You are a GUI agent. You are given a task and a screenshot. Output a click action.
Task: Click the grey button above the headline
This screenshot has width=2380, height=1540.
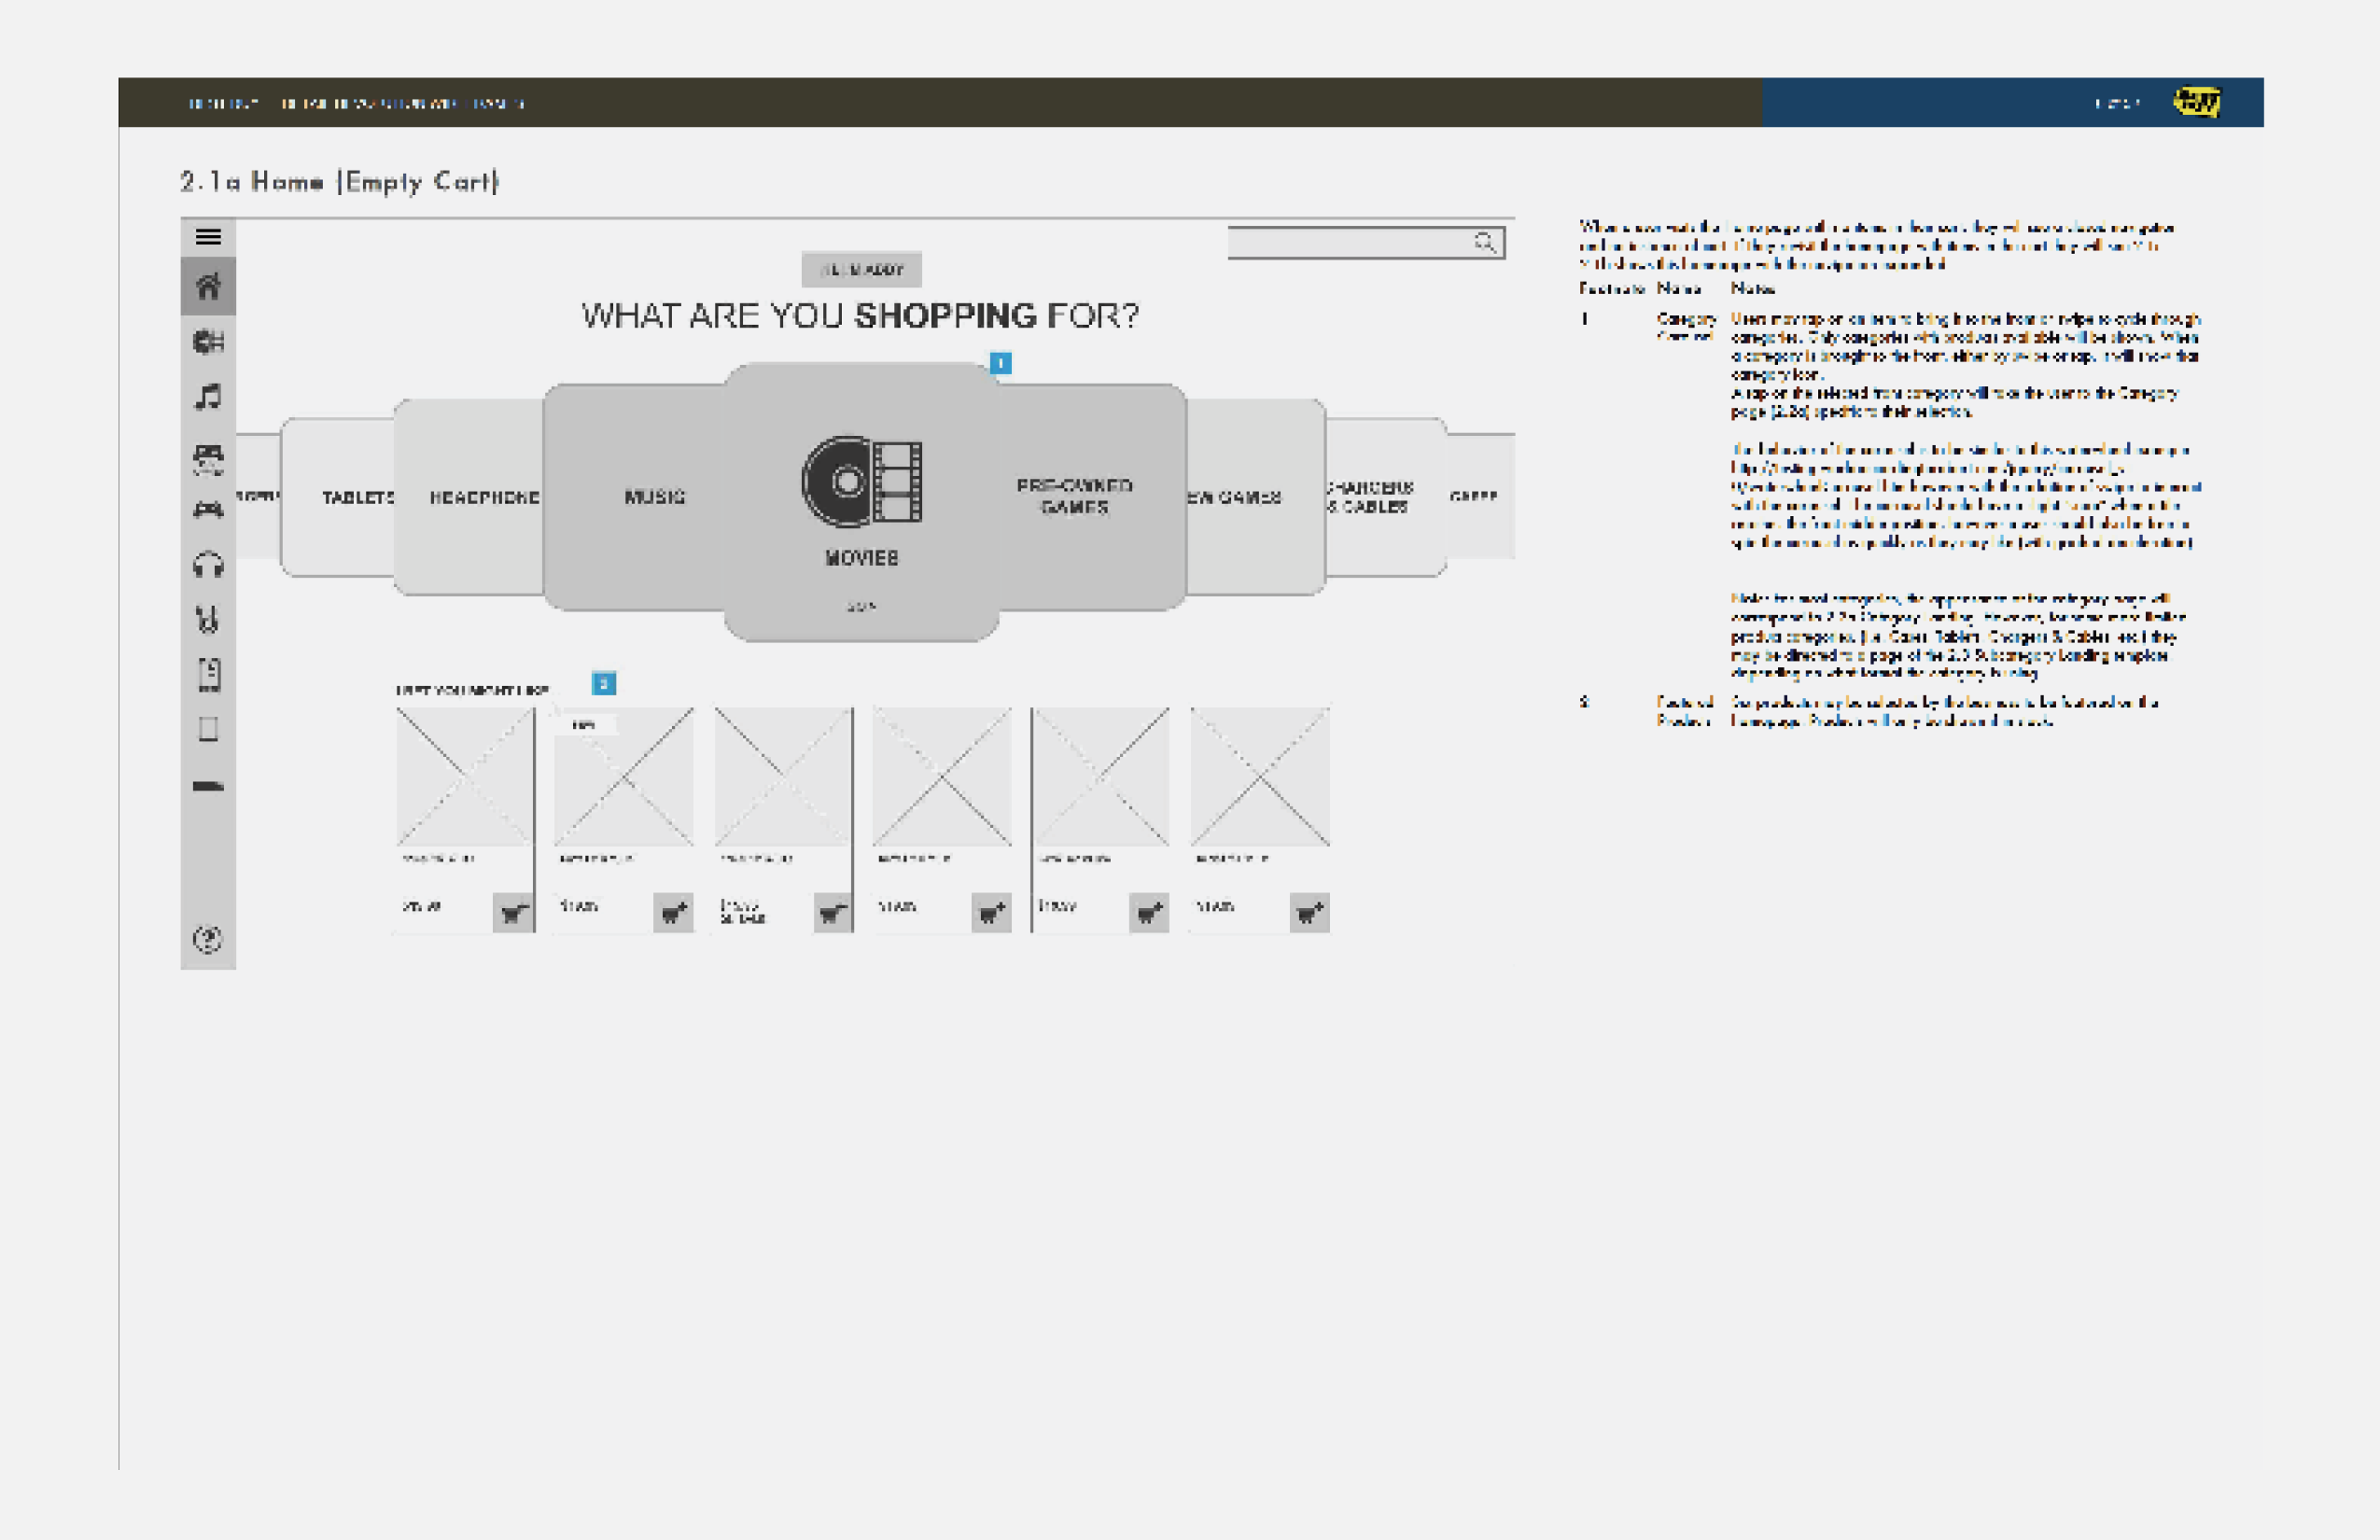(861, 270)
